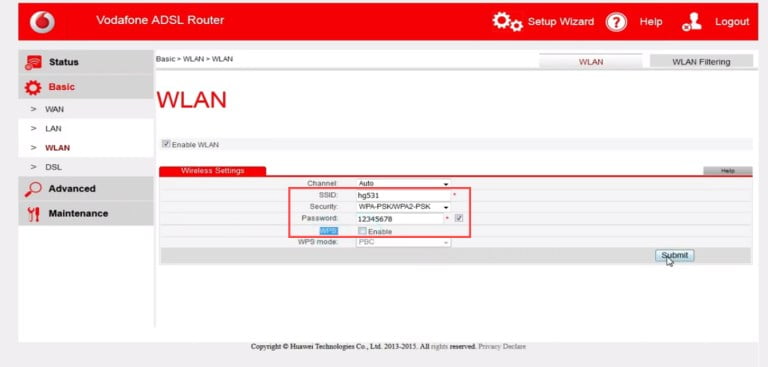Open the Maintenance menu section

(86, 214)
